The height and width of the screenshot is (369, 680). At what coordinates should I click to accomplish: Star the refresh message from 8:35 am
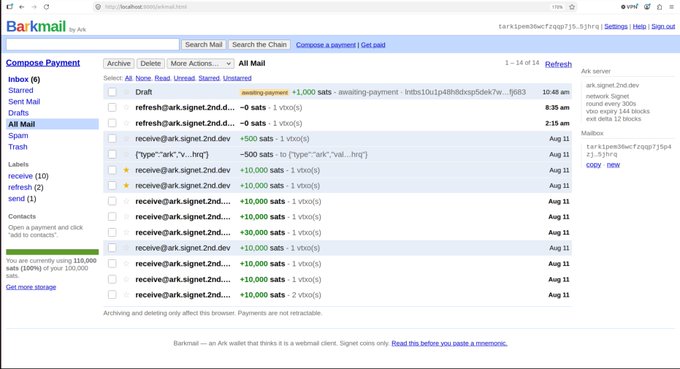click(x=126, y=108)
